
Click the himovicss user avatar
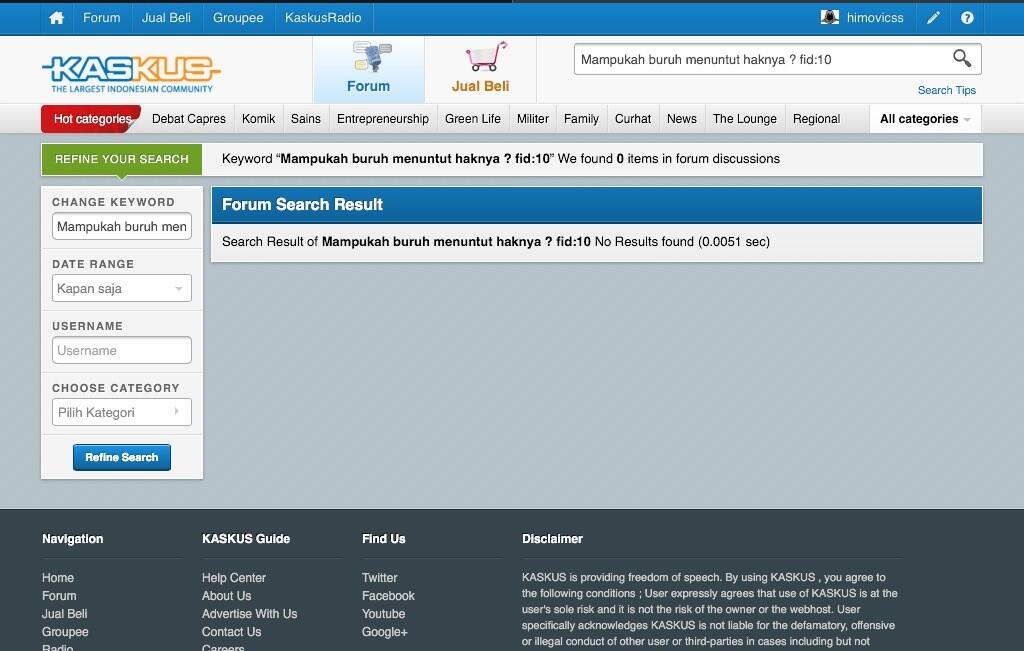(829, 18)
